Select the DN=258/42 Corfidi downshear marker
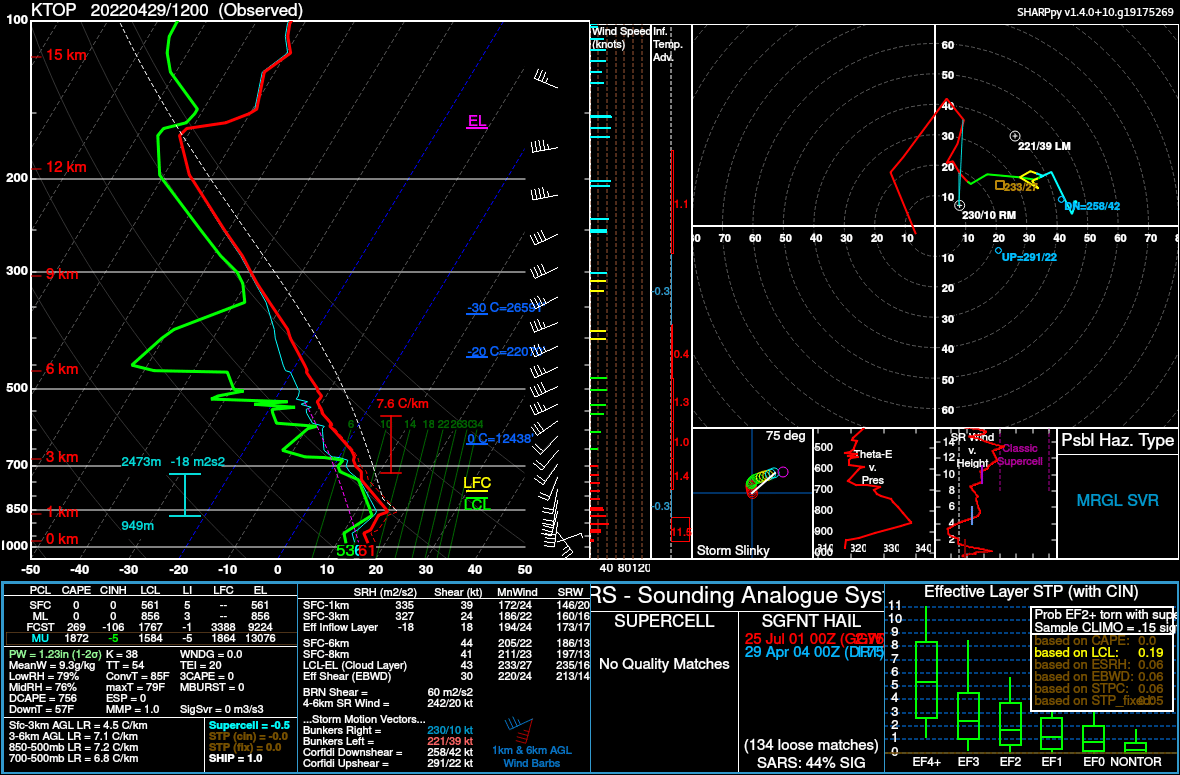 click(x=1061, y=200)
